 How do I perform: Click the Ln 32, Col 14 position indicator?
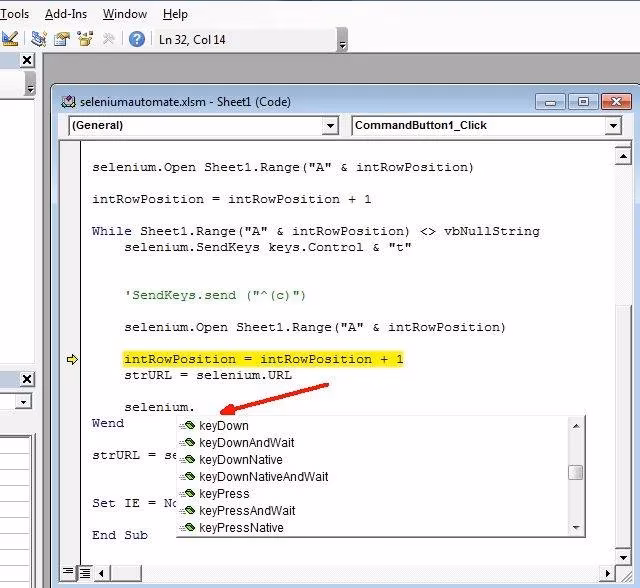[192, 40]
